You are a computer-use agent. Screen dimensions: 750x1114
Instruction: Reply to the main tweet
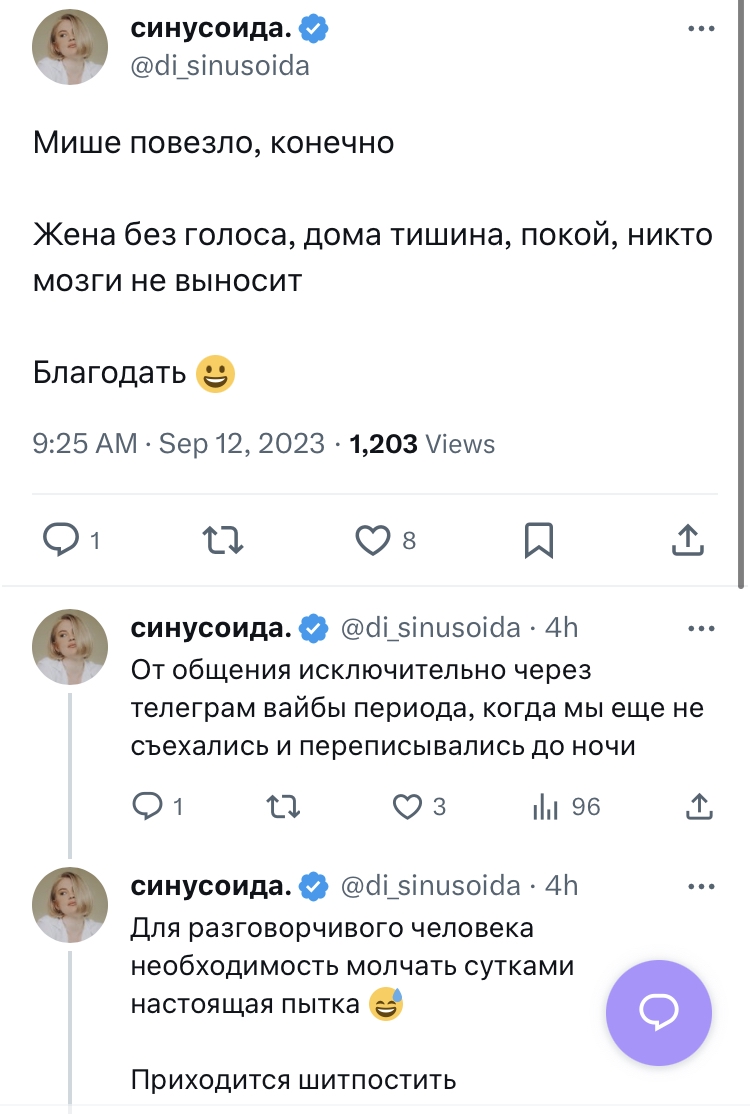[x=62, y=541]
